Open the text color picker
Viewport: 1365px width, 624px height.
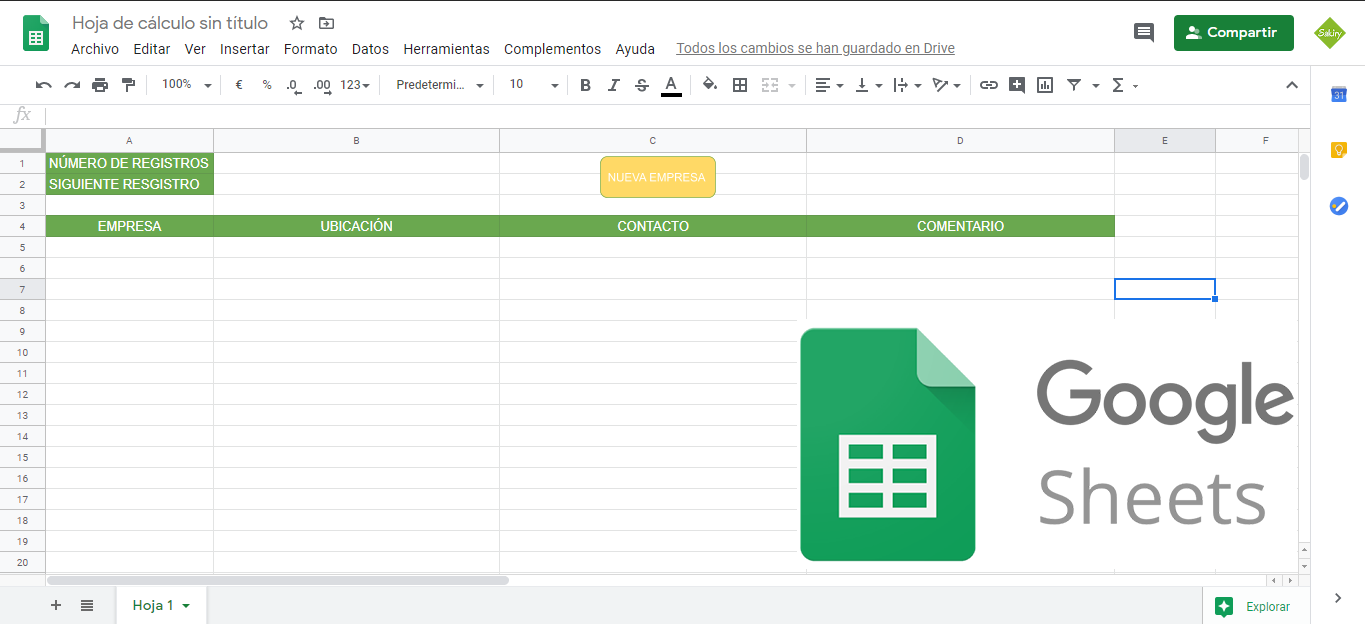671,85
